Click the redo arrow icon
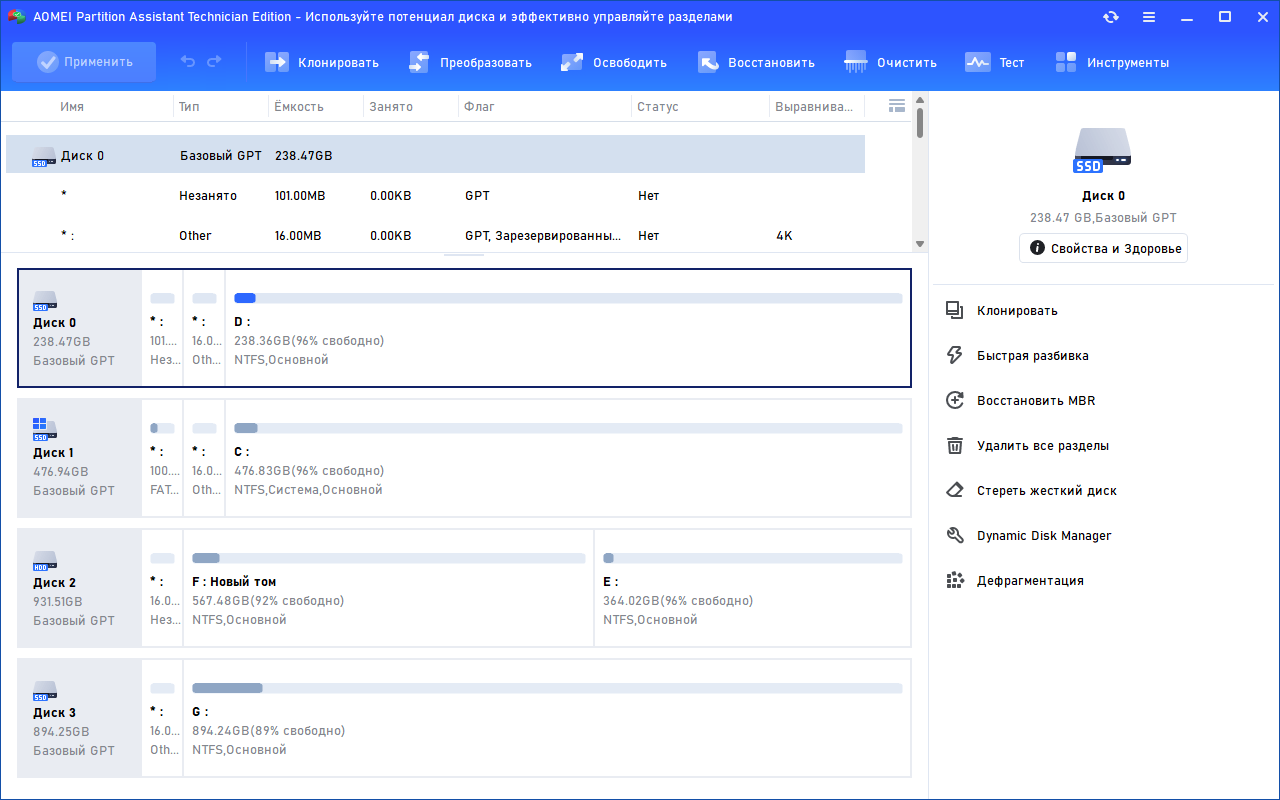1280x800 pixels. coord(214,62)
